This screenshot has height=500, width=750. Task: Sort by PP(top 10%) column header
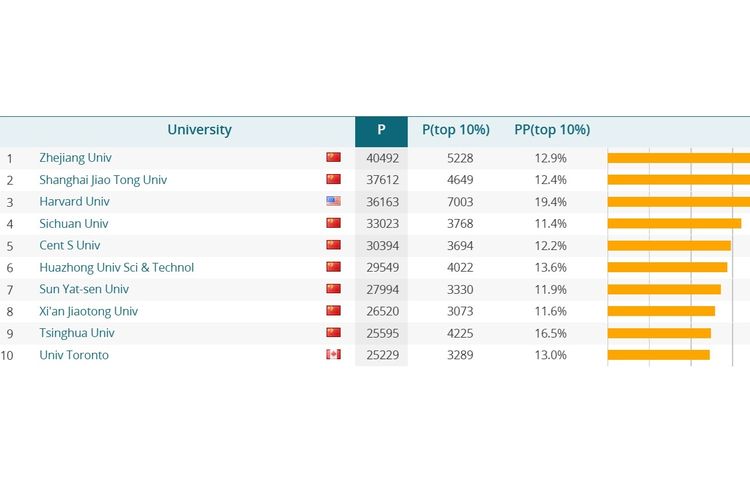[552, 130]
